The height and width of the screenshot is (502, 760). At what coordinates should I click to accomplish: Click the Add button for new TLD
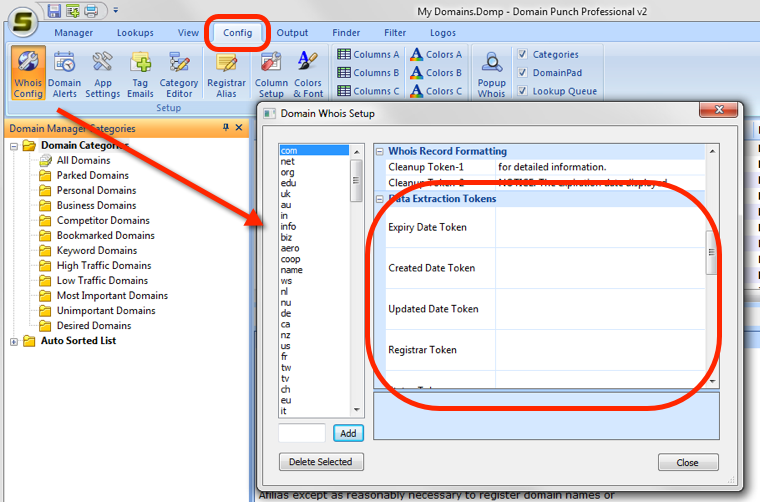pyautogui.click(x=348, y=433)
